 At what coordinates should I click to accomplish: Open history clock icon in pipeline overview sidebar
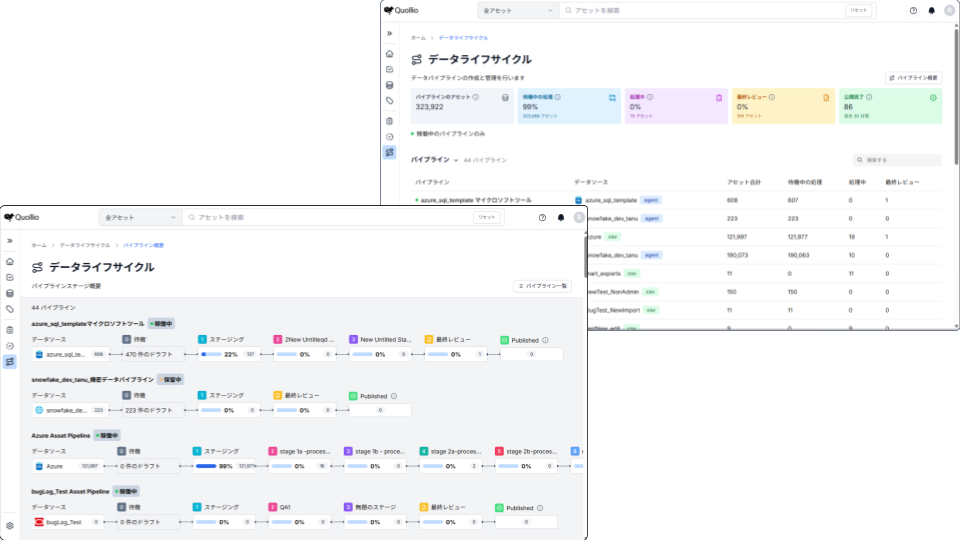click(x=10, y=346)
